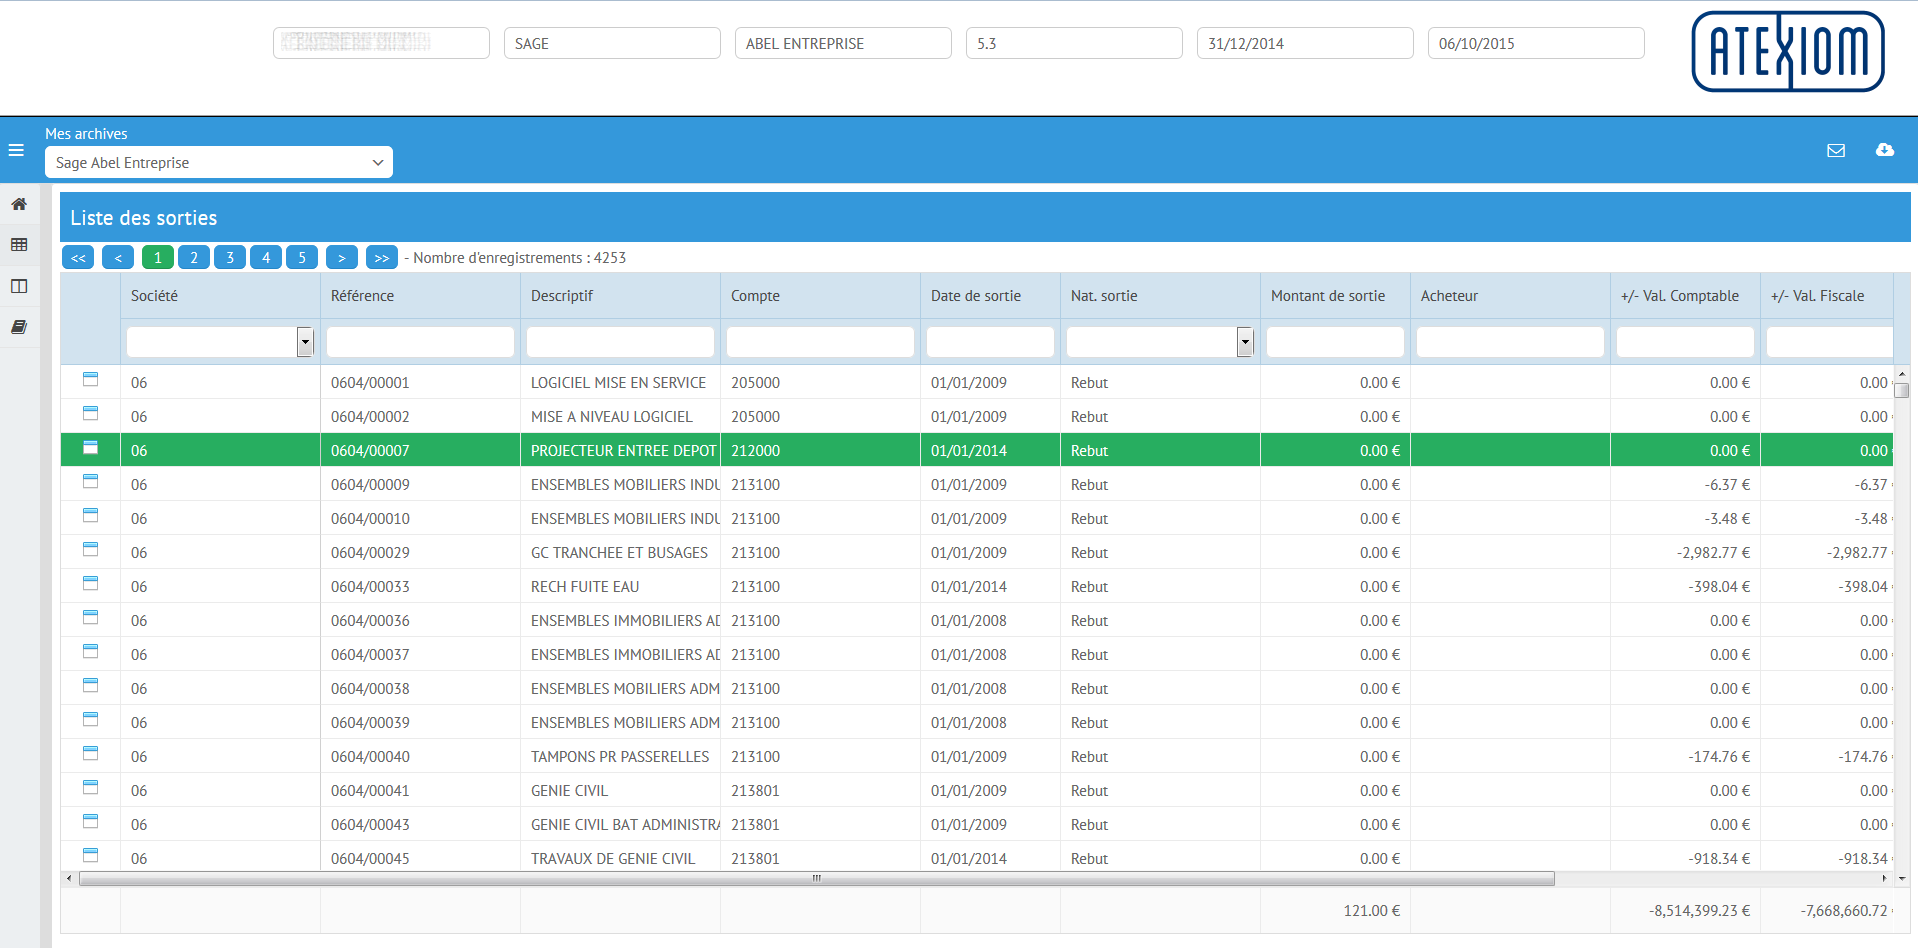This screenshot has height=948, width=1918.
Task: Jump to the last page with >>
Action: tap(381, 257)
